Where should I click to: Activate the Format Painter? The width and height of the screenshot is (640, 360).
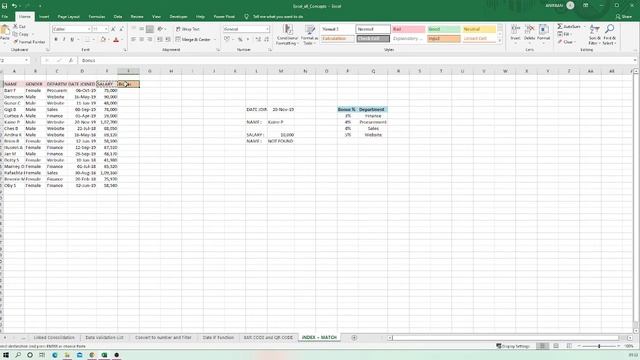(x=29, y=42)
